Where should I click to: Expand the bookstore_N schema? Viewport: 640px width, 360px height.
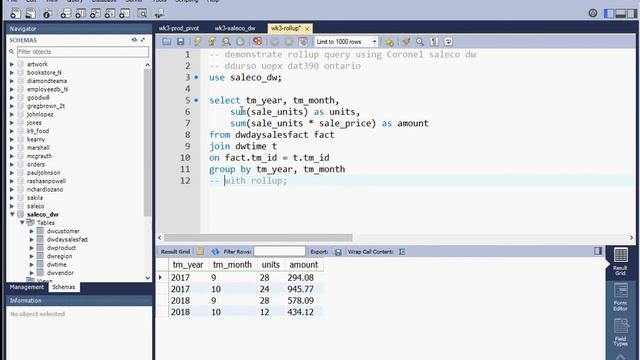click(12, 73)
